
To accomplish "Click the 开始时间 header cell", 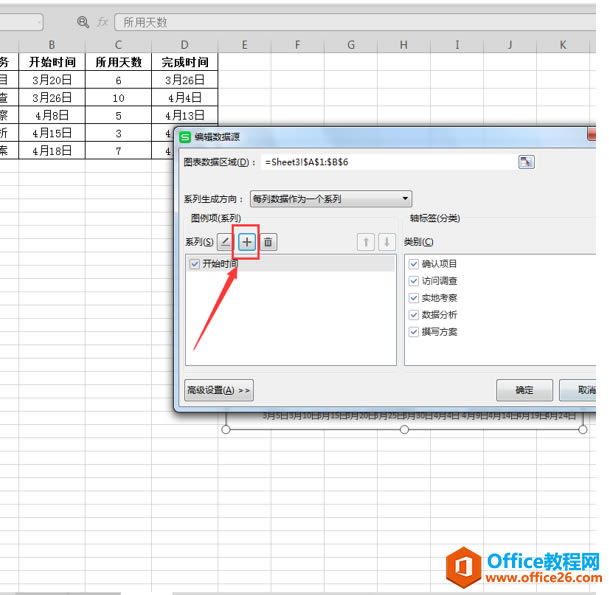I will [x=52, y=62].
